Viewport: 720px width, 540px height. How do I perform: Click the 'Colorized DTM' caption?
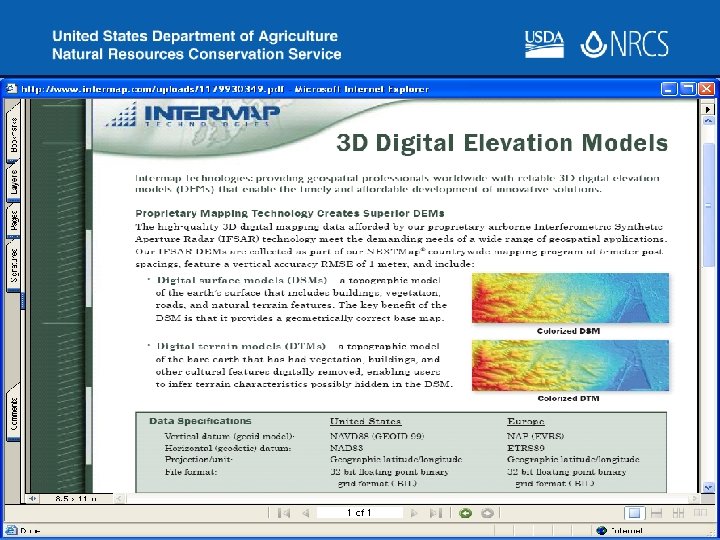click(568, 399)
